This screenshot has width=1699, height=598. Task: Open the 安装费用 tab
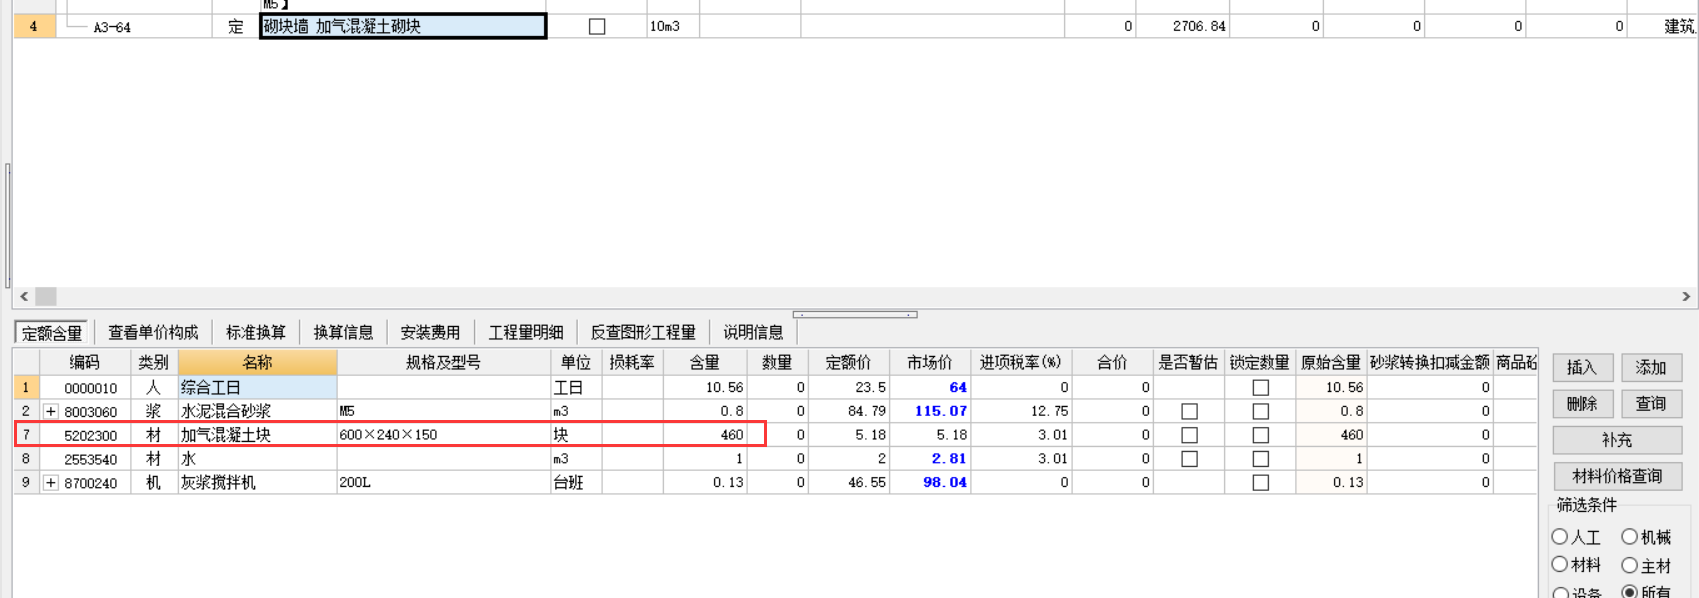[430, 332]
